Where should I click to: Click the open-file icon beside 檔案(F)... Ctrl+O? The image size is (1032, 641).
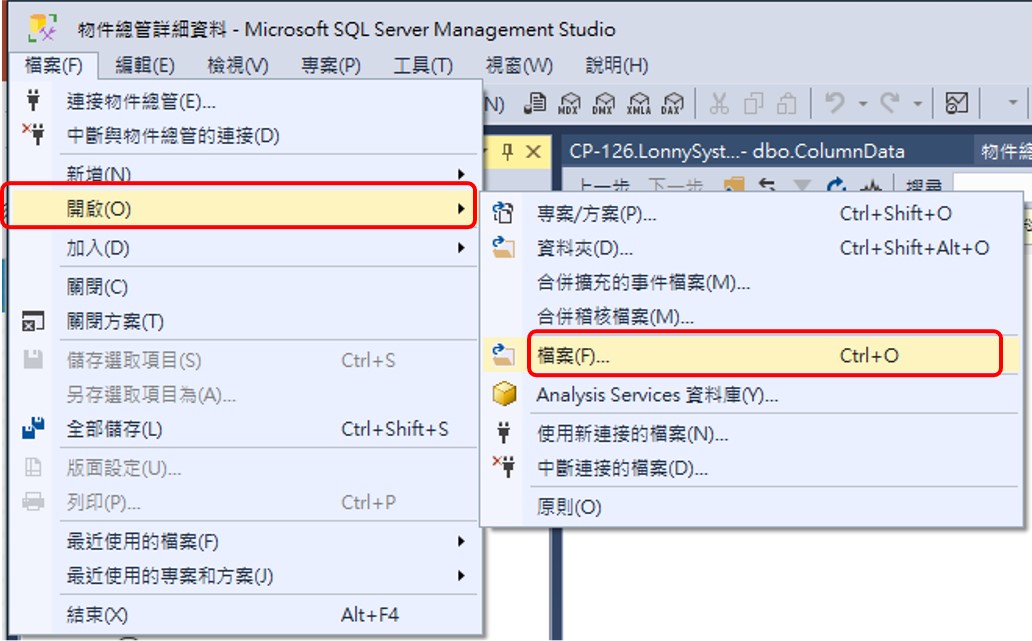pos(503,355)
